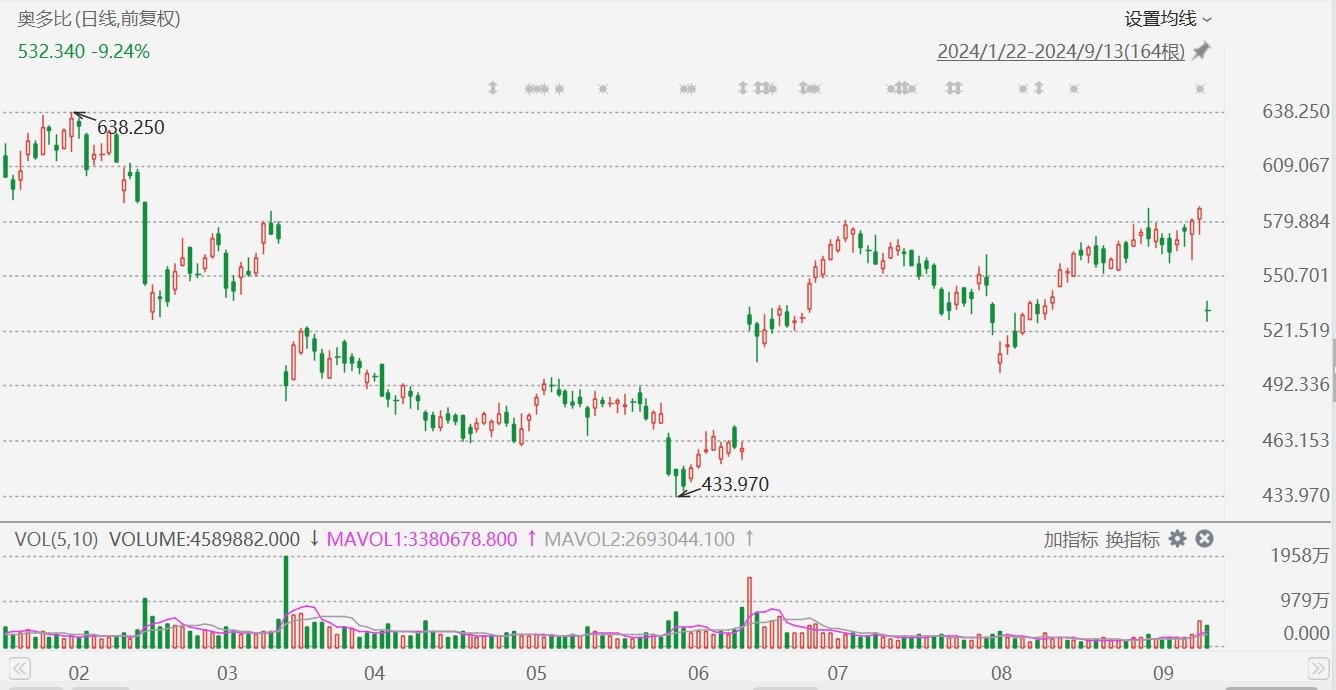Click the 638.250 high price annotation
Image resolution: width=1336 pixels, height=690 pixels.
130,127
